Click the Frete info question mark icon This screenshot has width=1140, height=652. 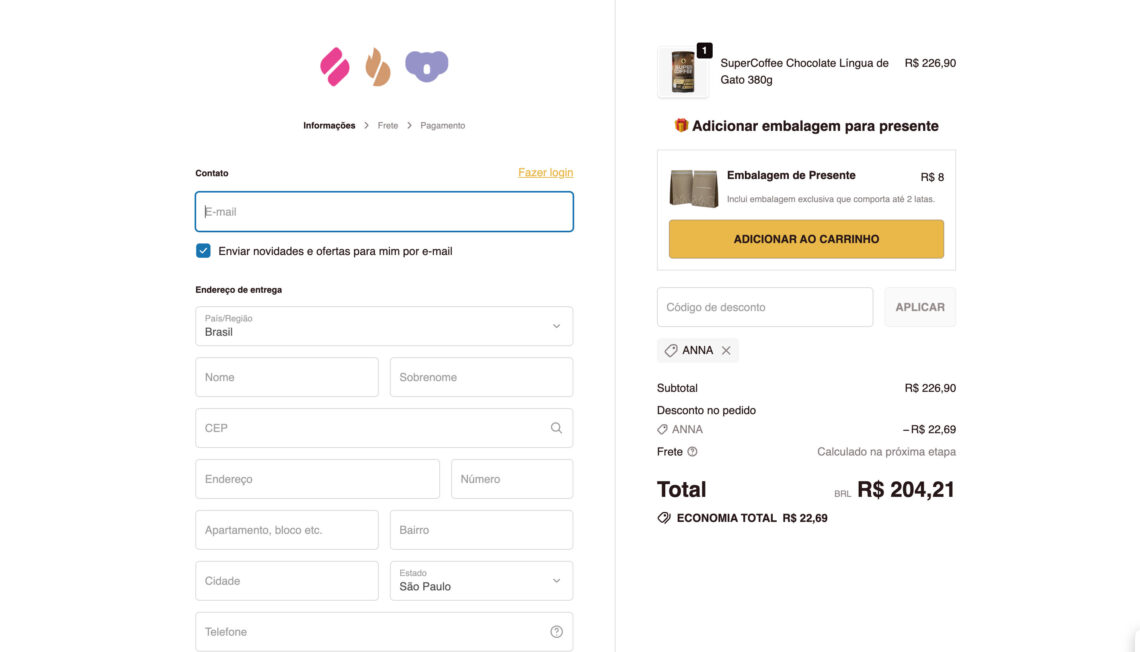coord(692,452)
